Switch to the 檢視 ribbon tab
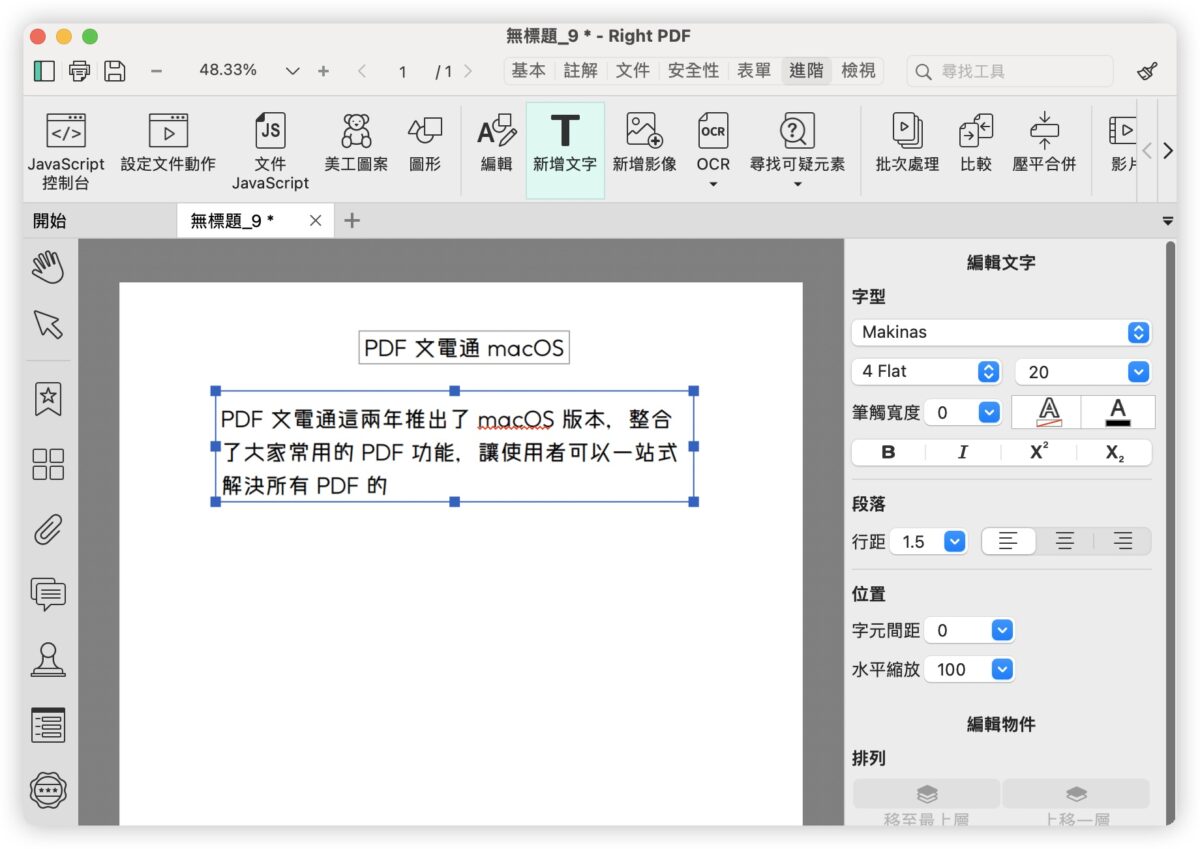Image resolution: width=1200 pixels, height=849 pixels. [x=858, y=70]
